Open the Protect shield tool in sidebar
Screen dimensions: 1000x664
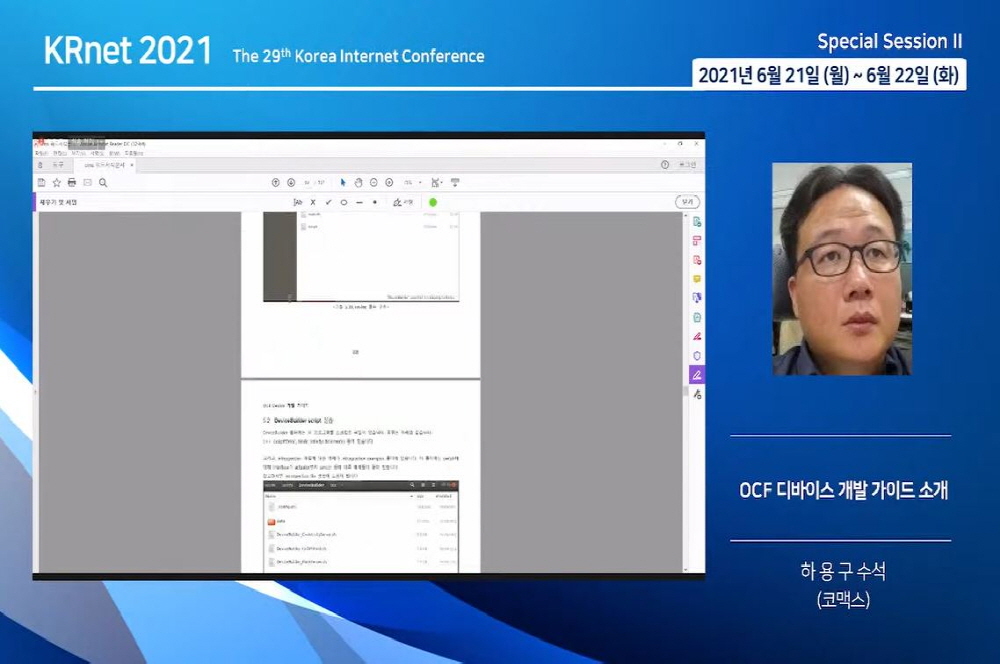(x=697, y=355)
